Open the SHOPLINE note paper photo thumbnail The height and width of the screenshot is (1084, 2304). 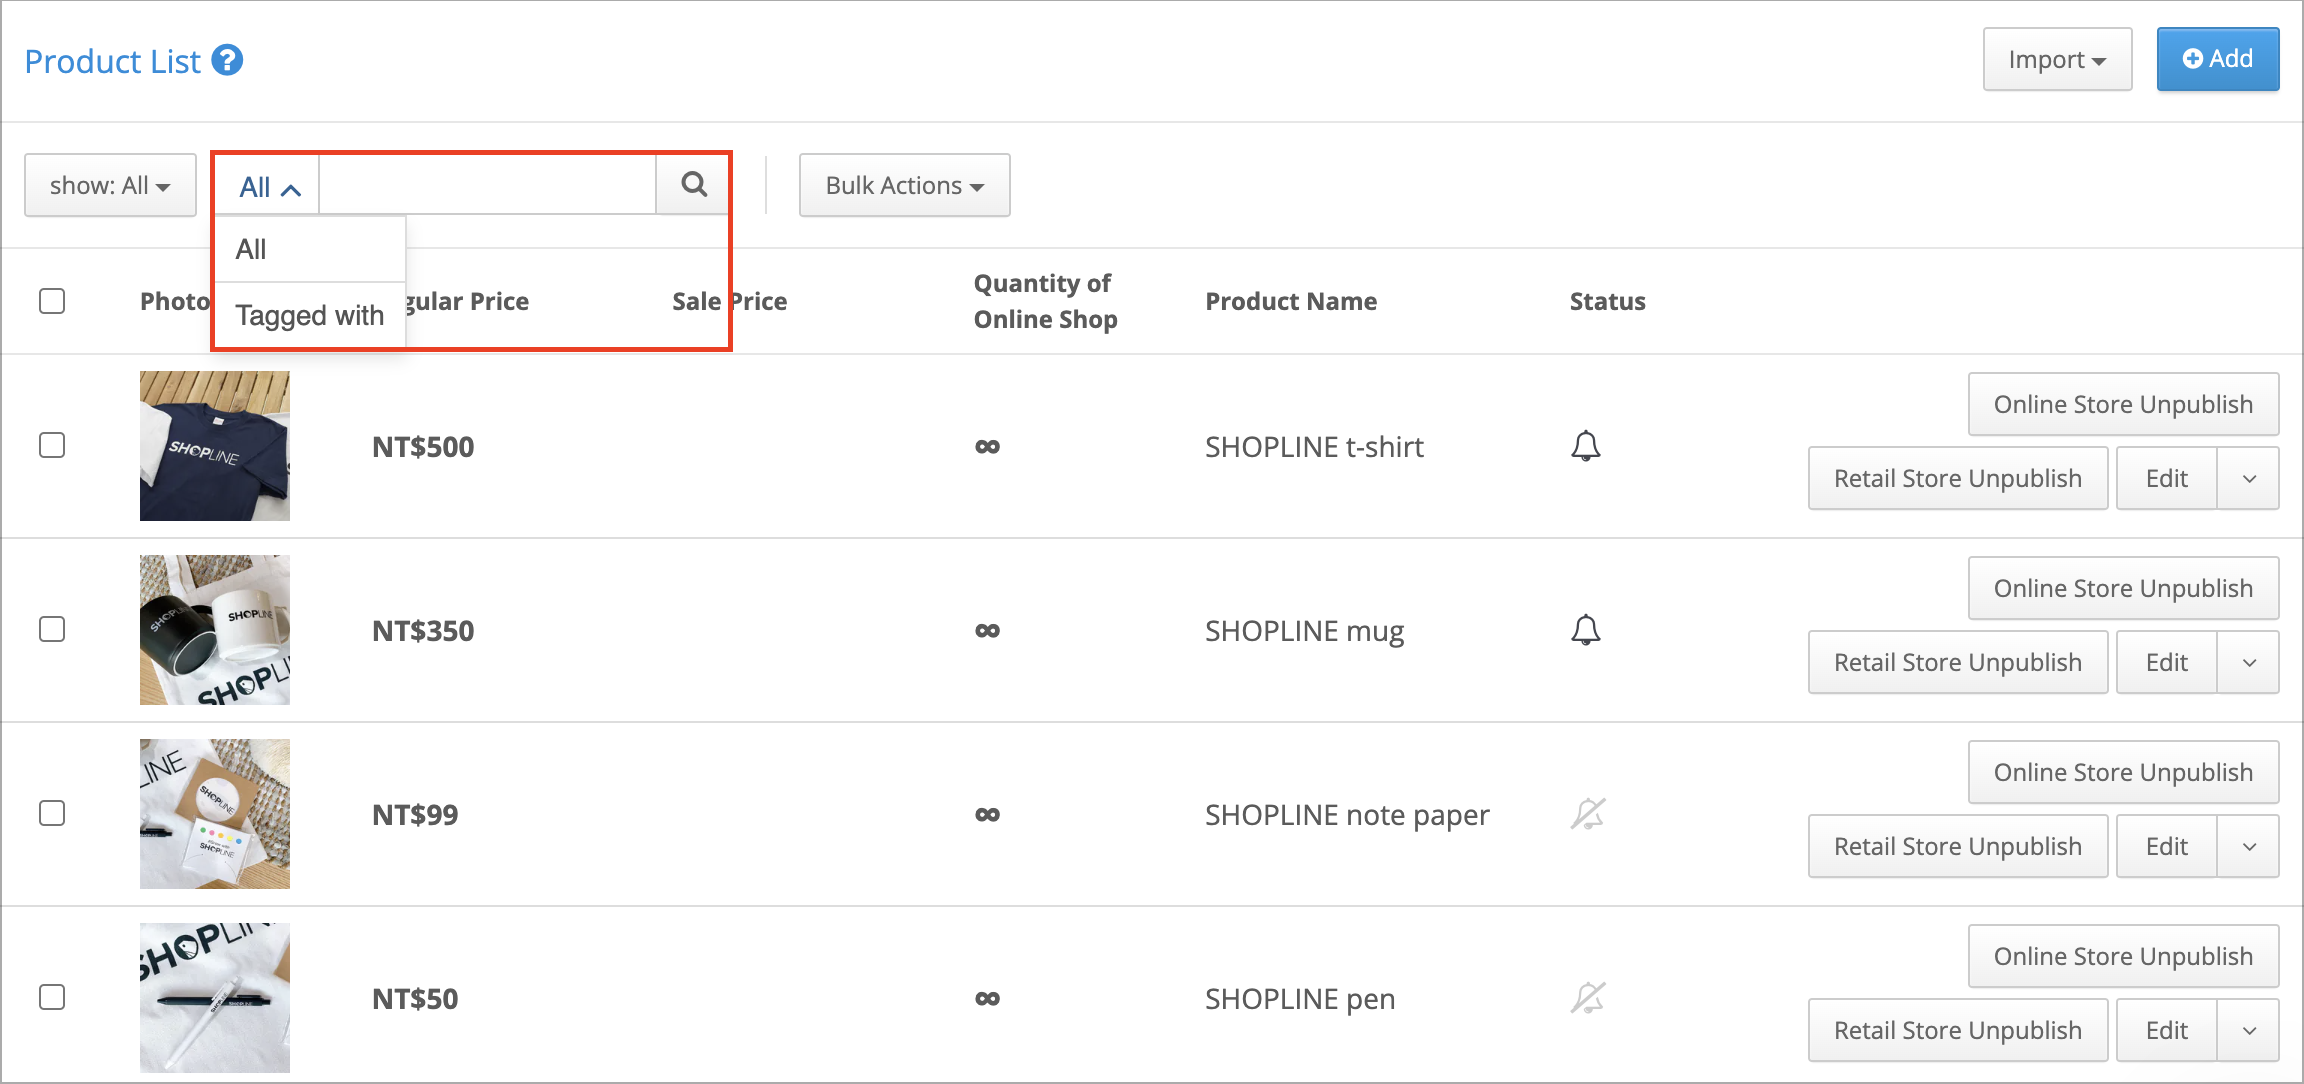(215, 814)
